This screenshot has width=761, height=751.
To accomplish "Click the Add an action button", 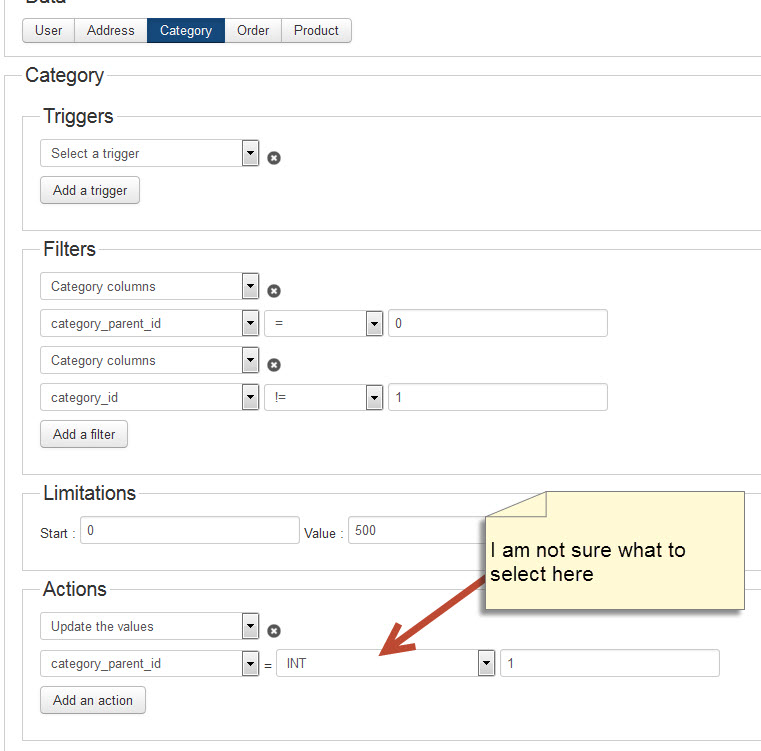I will click(x=93, y=700).
